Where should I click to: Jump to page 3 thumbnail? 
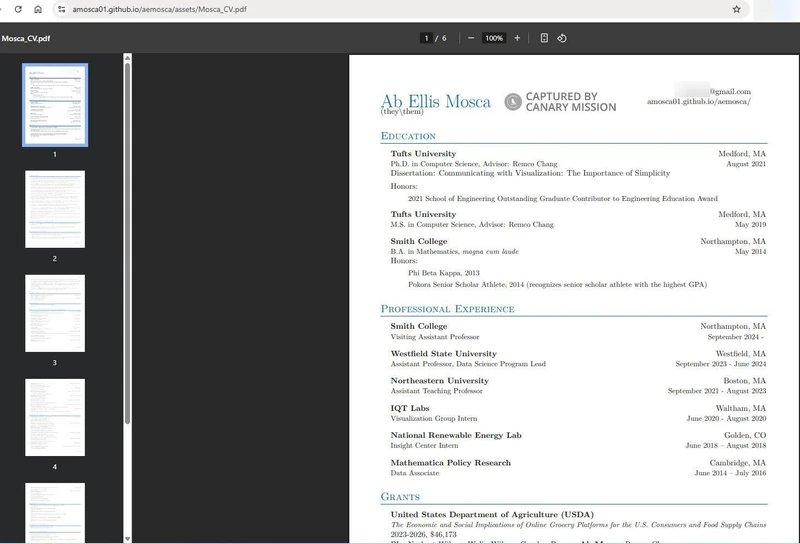[x=55, y=313]
